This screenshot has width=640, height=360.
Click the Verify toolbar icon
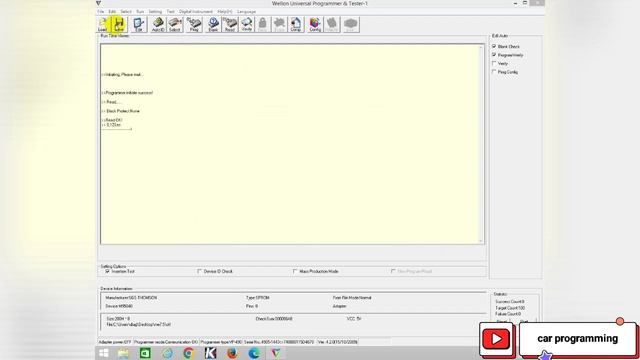point(247,24)
